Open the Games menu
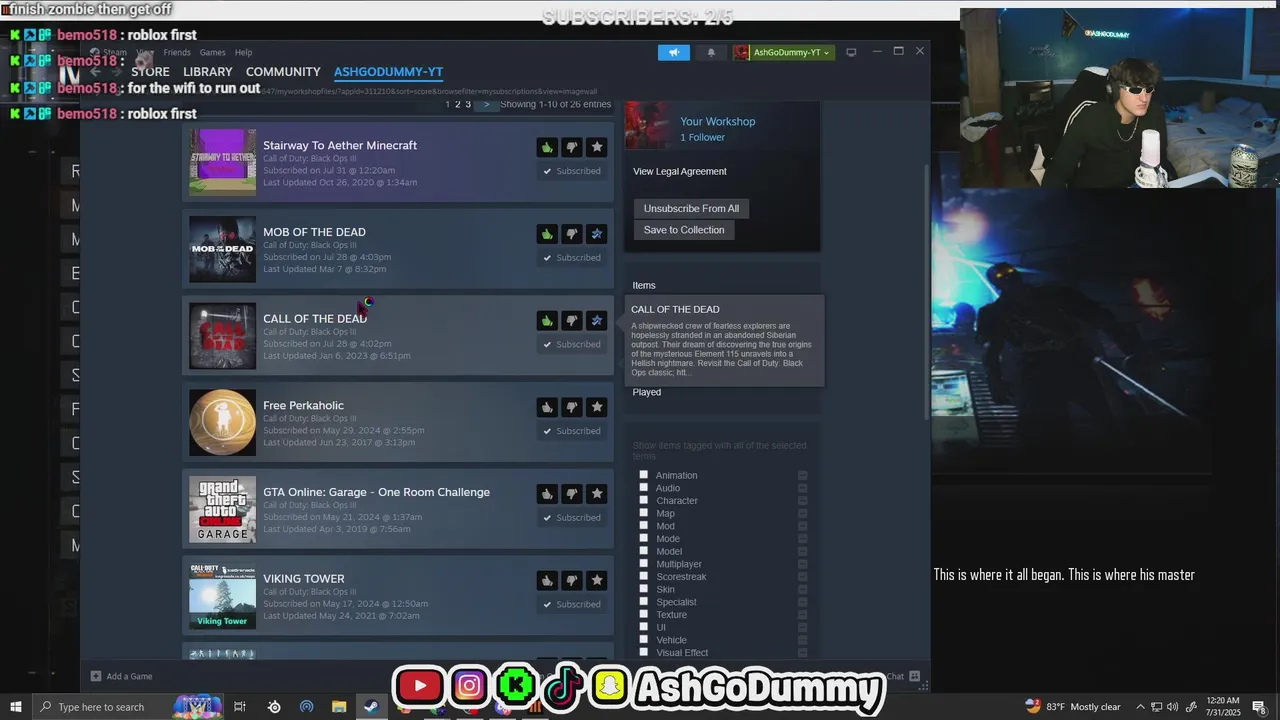 tap(212, 52)
